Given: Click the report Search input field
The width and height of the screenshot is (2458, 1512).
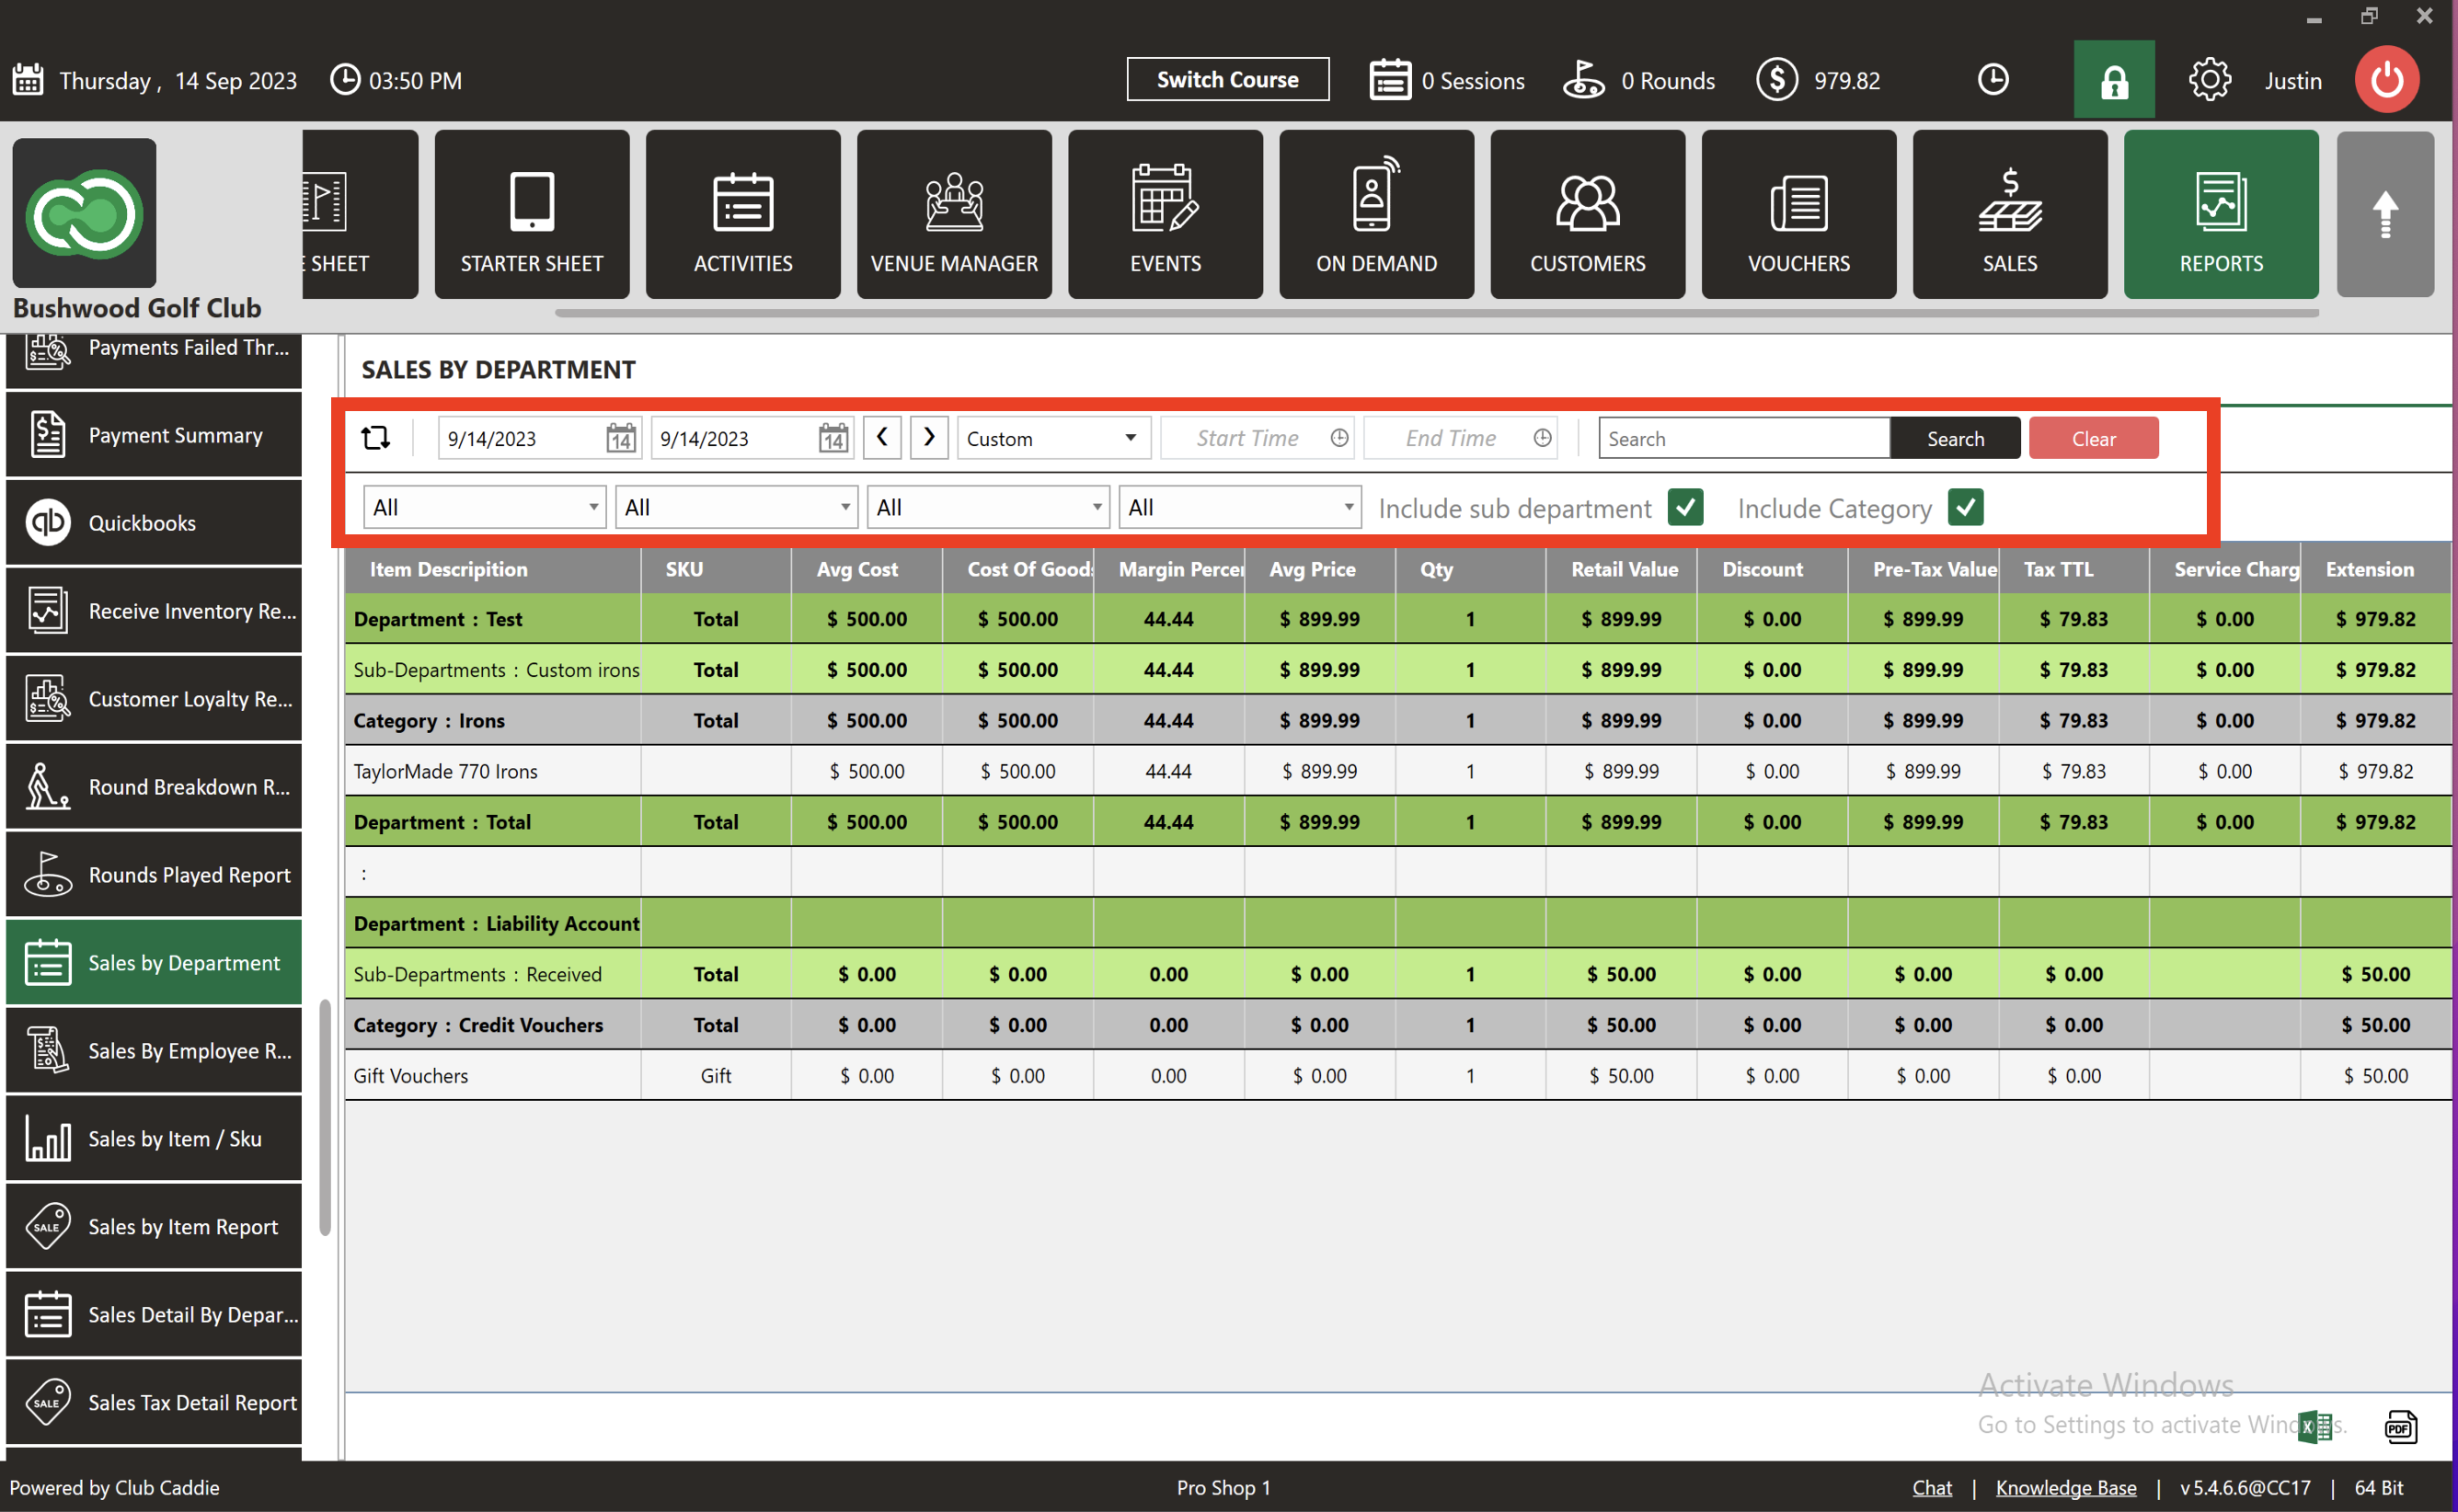Looking at the screenshot, I should 1743,438.
